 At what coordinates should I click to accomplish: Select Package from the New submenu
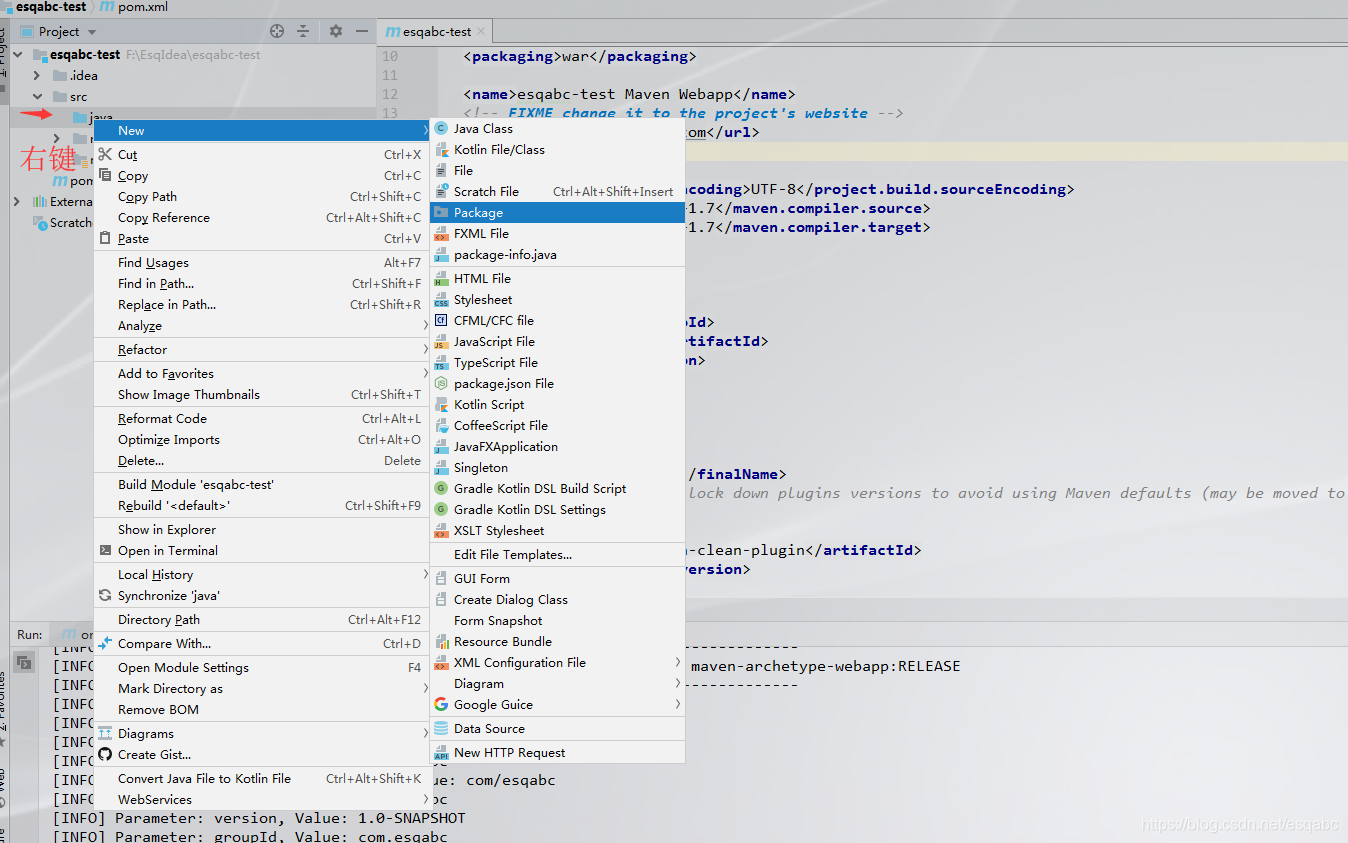(557, 213)
